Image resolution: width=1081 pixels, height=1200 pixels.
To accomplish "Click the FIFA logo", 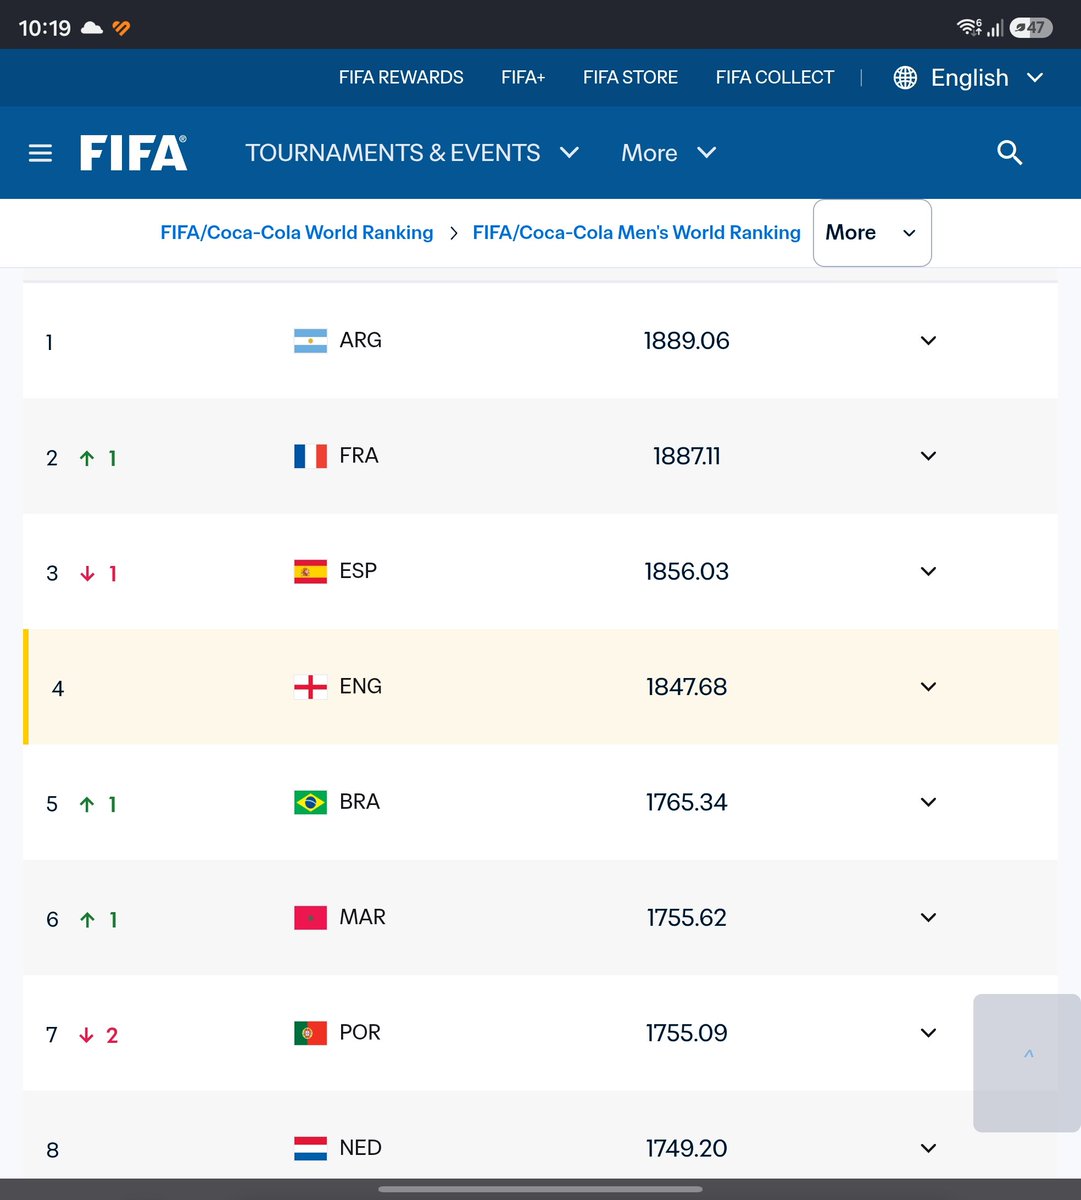I will click(x=133, y=153).
